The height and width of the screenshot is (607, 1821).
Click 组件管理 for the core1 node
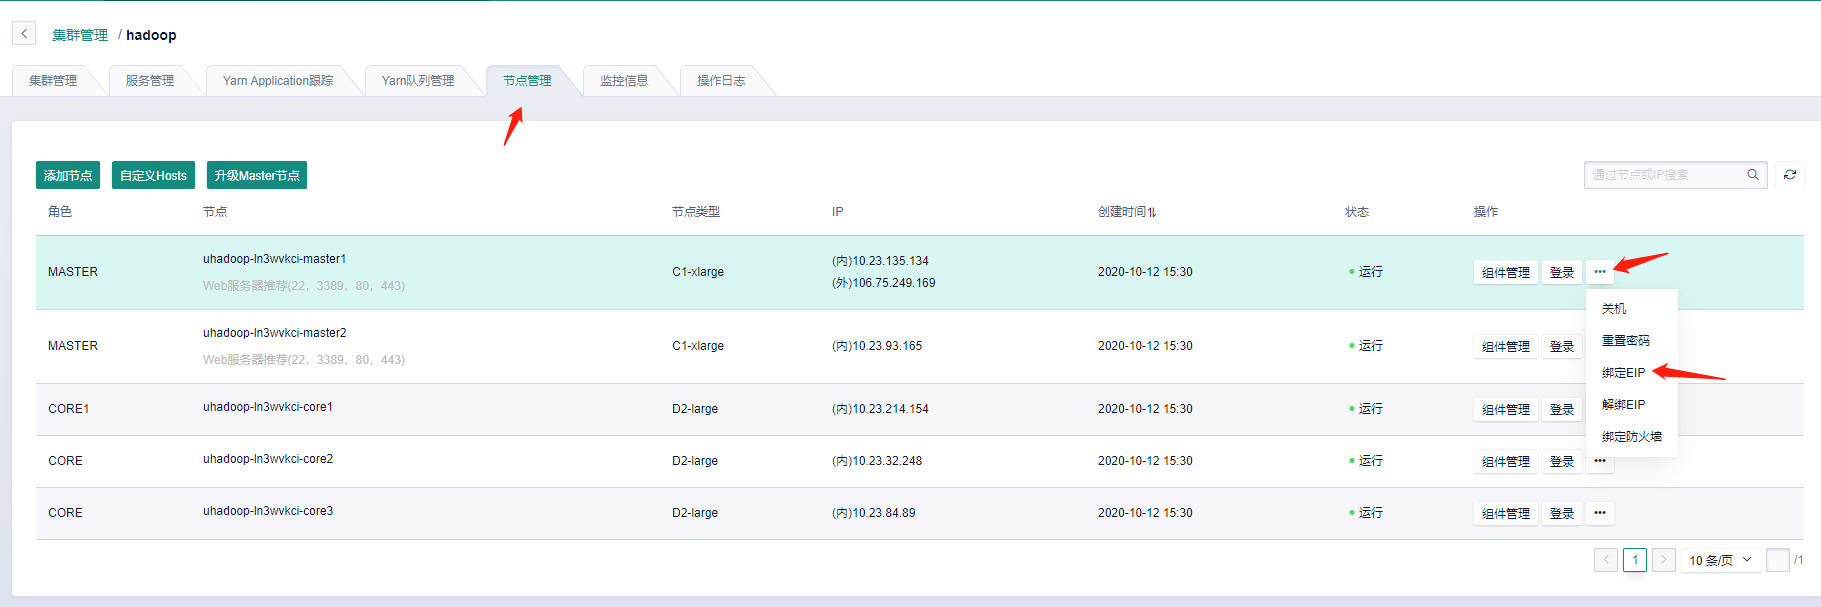[1505, 410]
